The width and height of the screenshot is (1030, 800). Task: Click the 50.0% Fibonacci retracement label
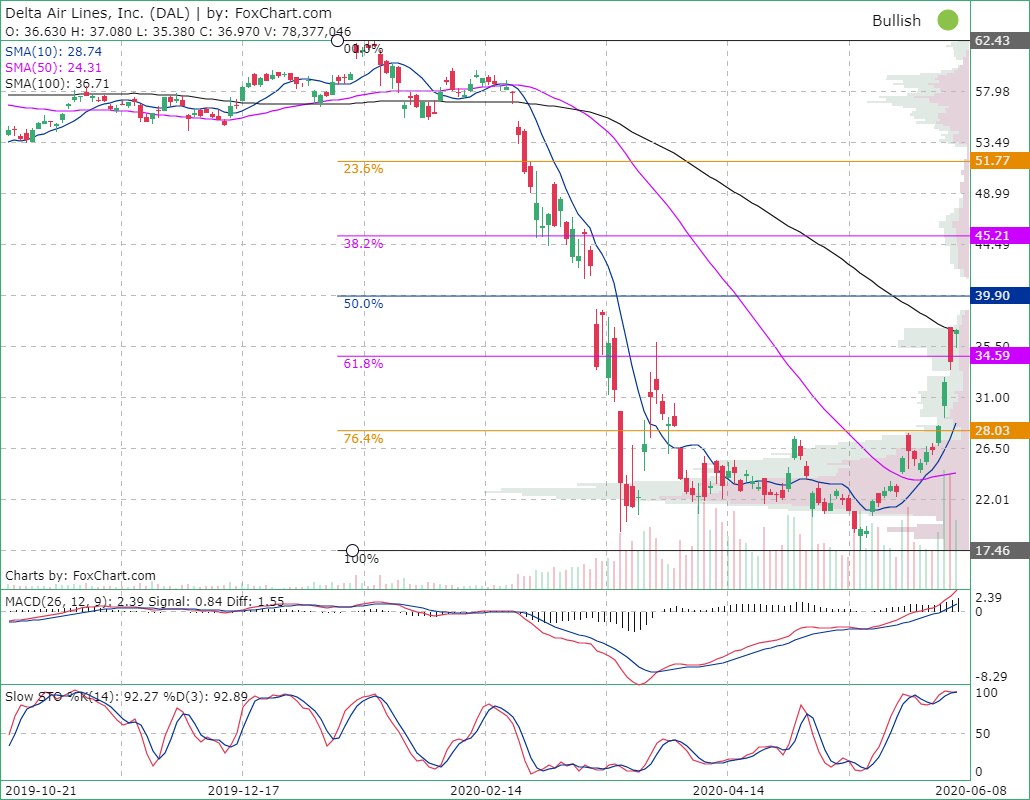(363, 303)
